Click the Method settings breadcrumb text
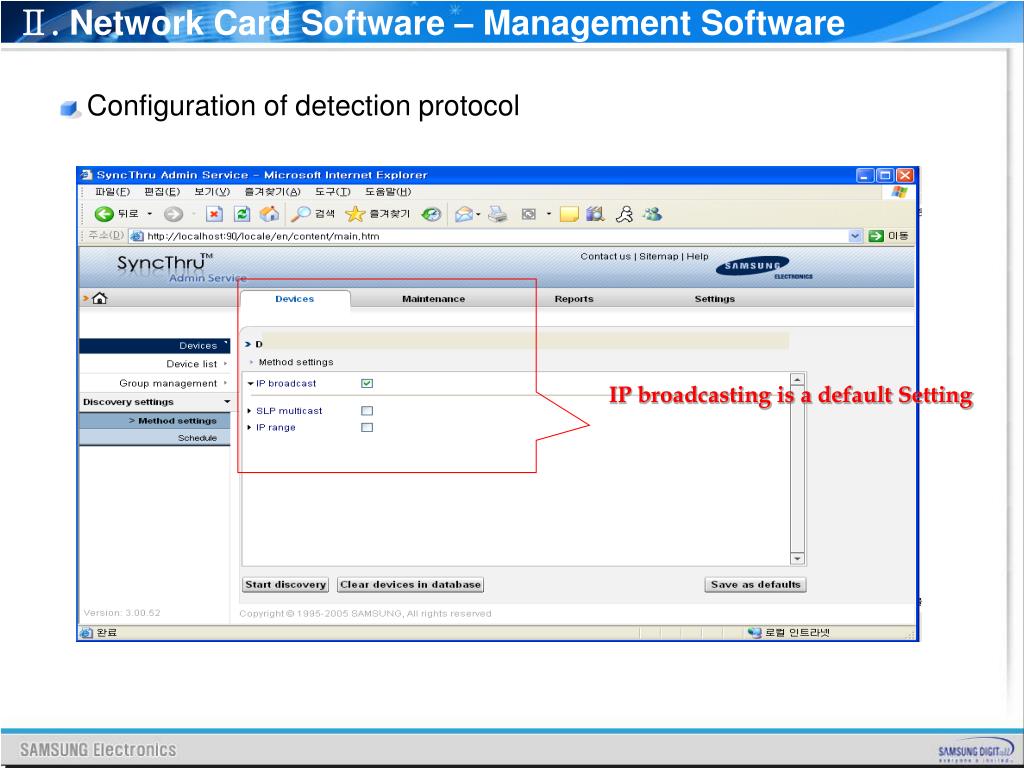1024x768 pixels. (x=296, y=362)
